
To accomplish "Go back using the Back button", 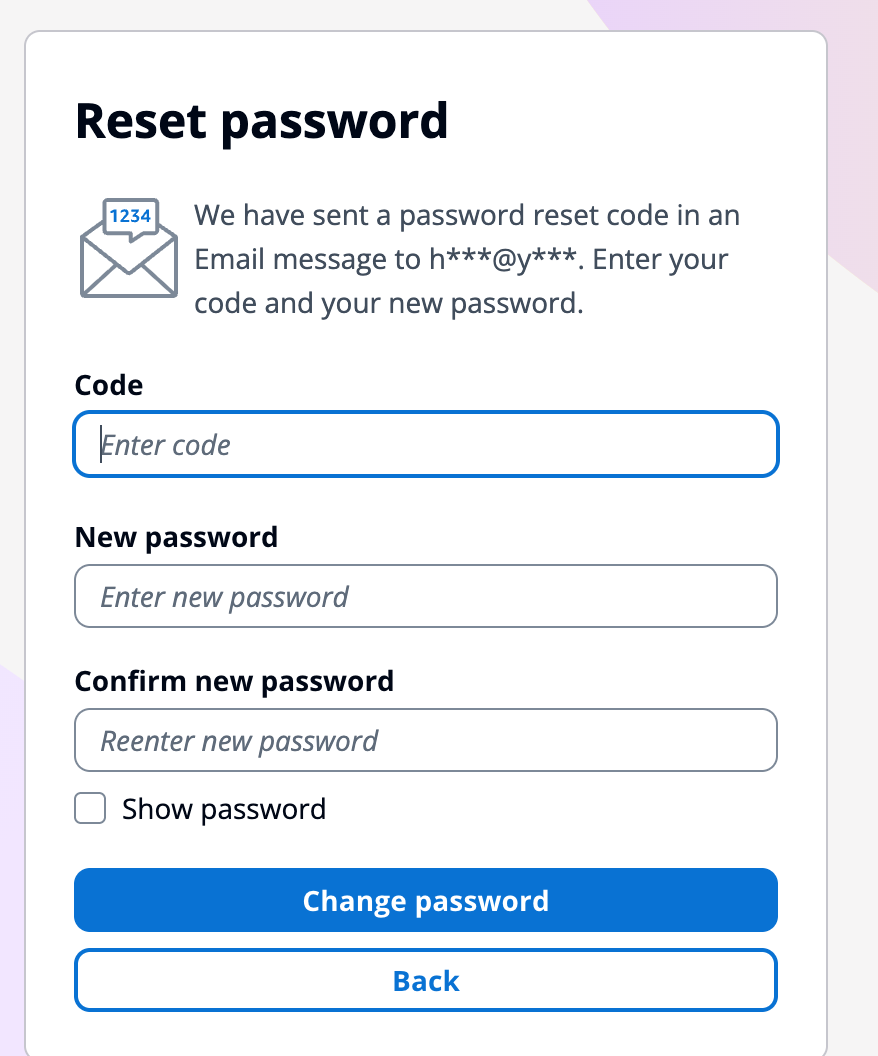I will [x=426, y=981].
